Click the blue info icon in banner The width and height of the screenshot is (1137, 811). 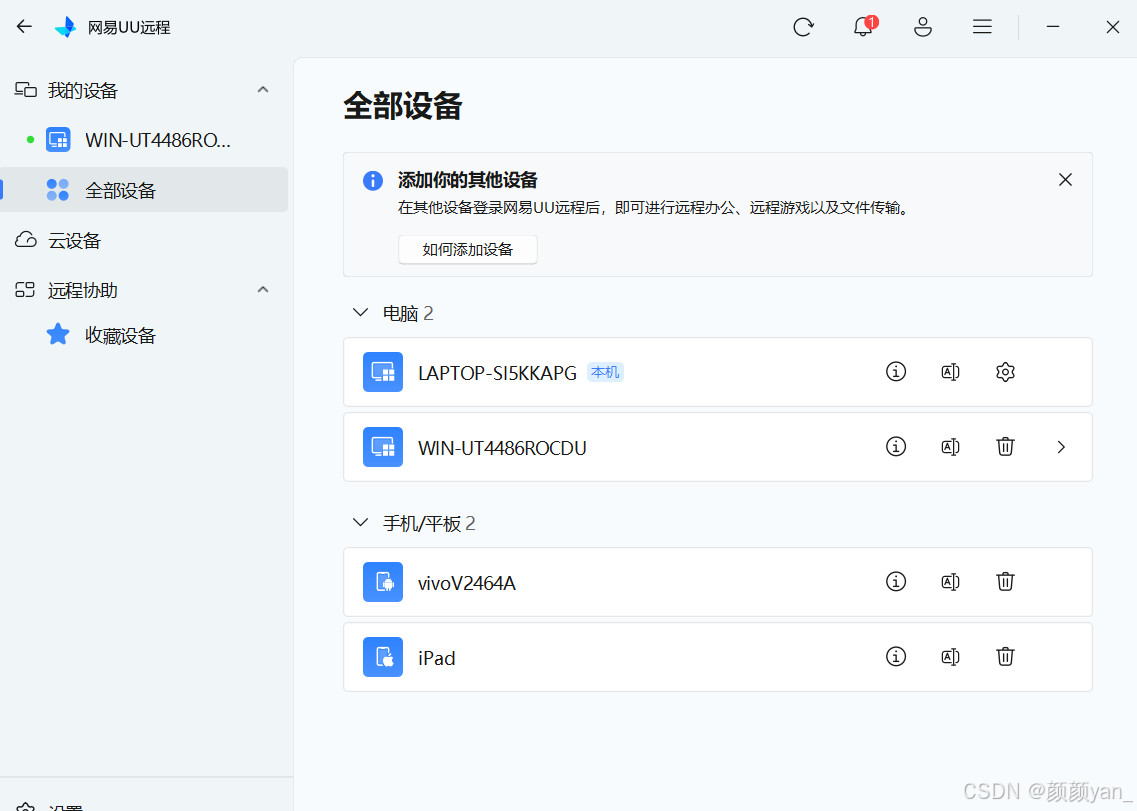click(373, 181)
